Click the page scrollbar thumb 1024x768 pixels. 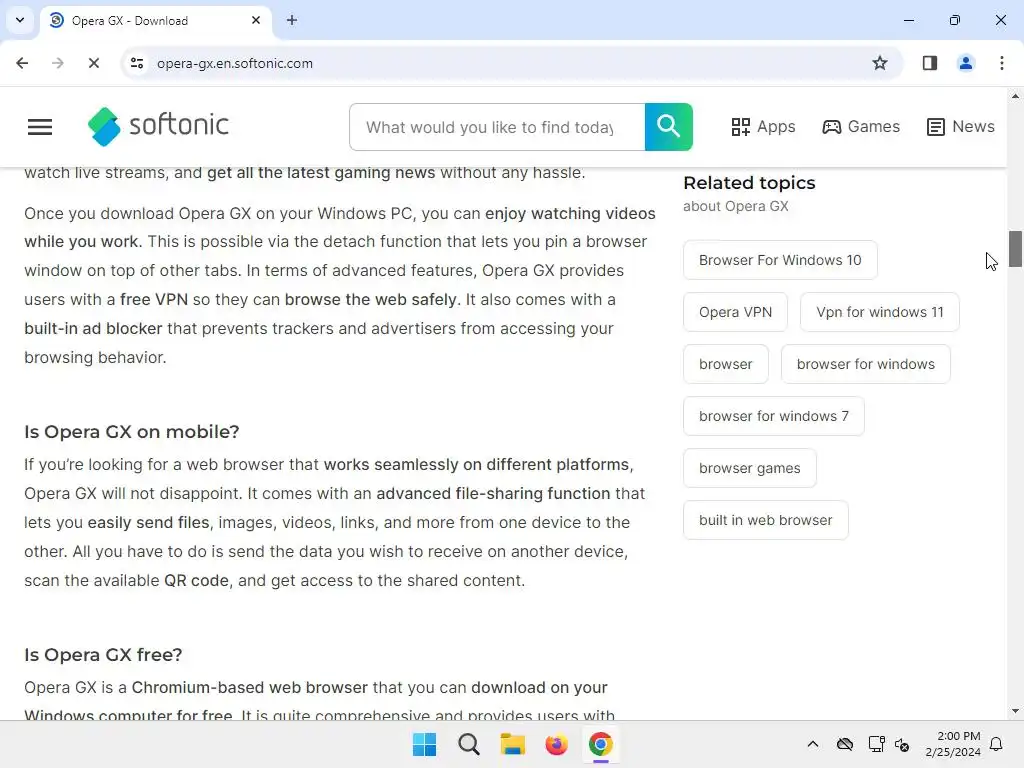click(1015, 249)
